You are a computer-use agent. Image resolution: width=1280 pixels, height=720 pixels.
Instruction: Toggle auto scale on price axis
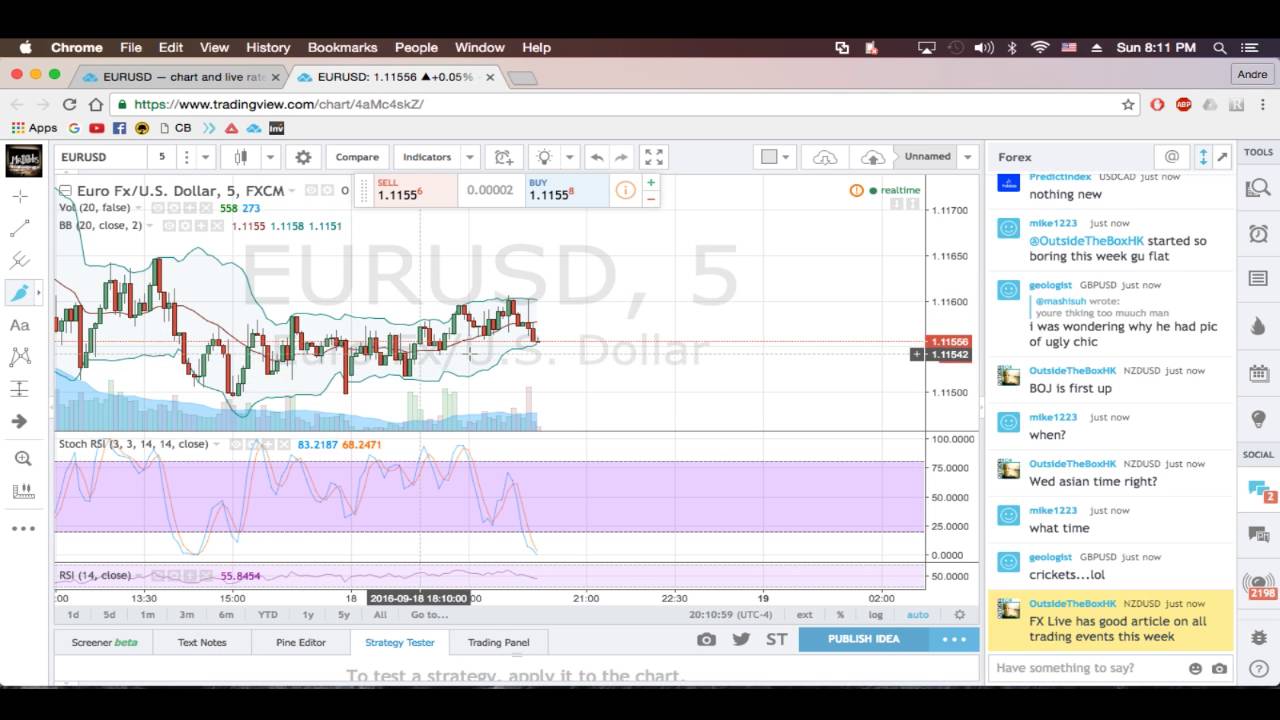917,615
